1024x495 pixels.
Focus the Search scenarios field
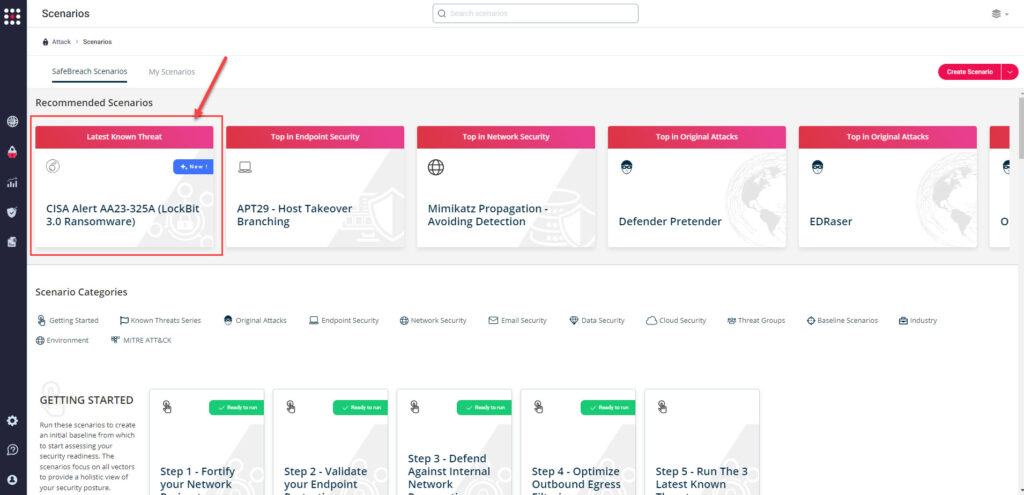coord(535,14)
